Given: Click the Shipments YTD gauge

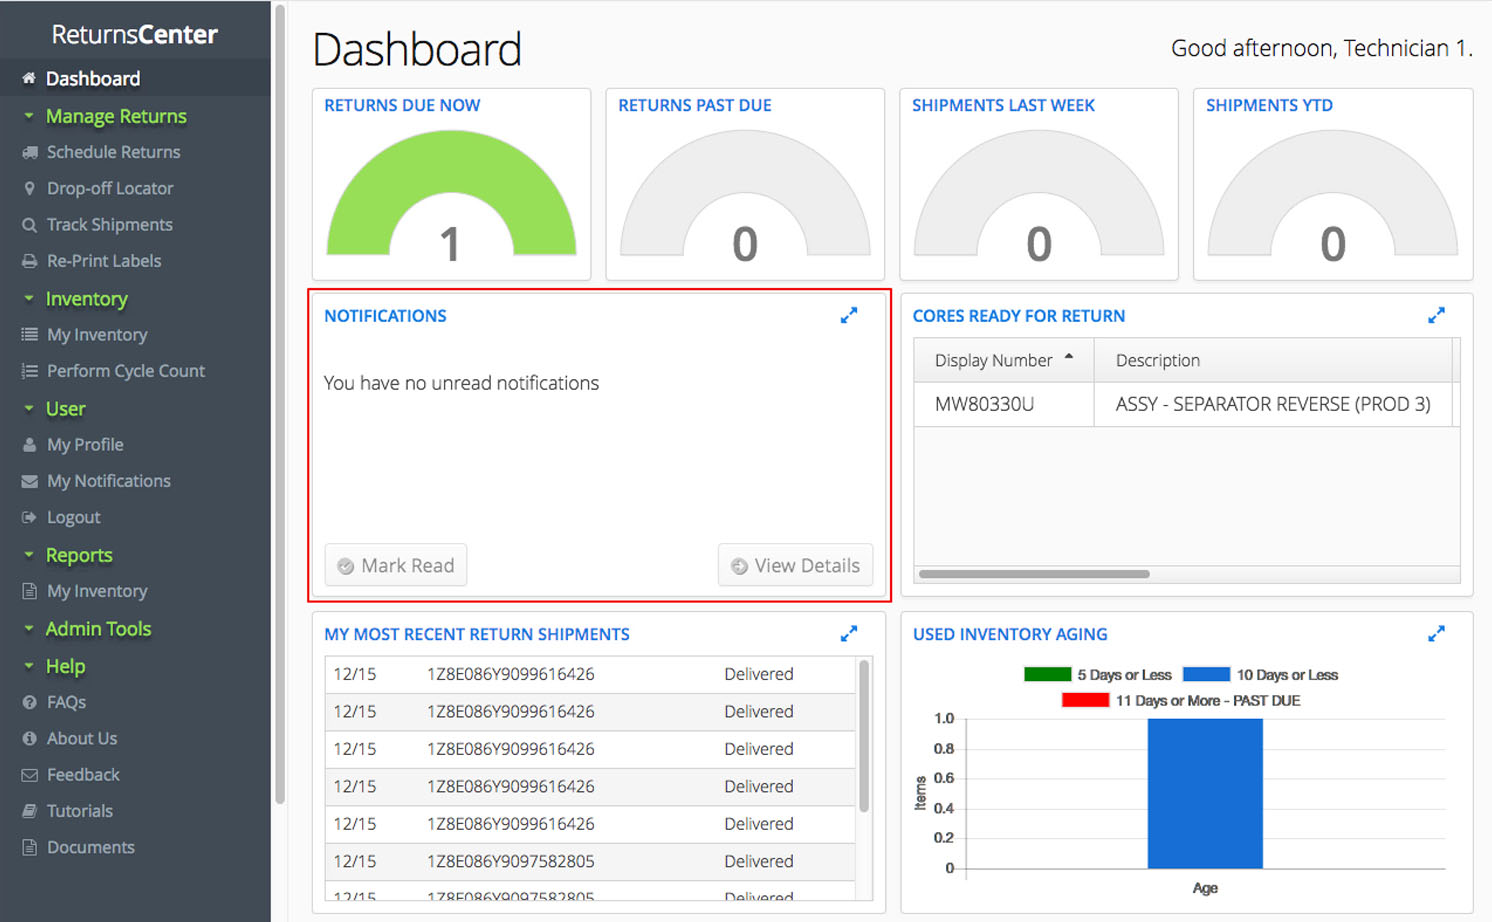Looking at the screenshot, I should pyautogui.click(x=1333, y=195).
